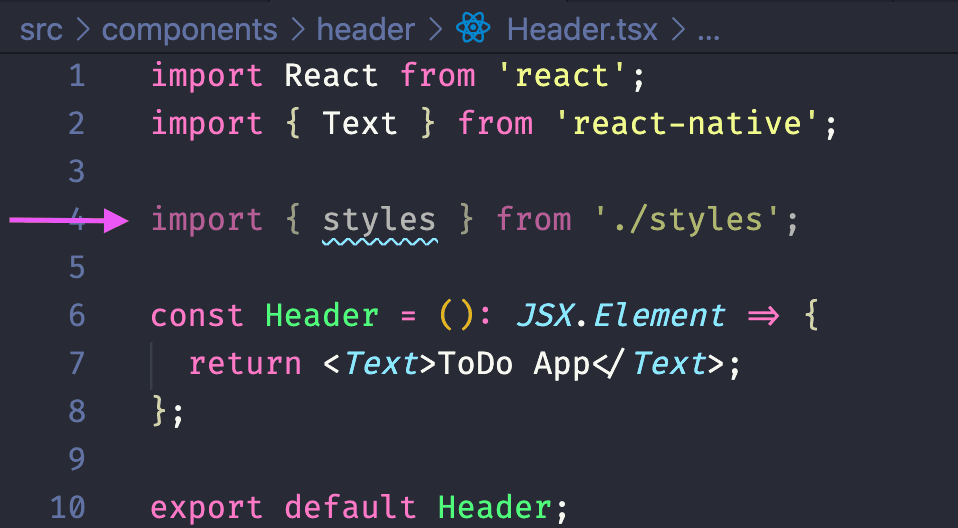Click the pink arrow pointing at line 4
Viewport: 958px width, 528px height.
(x=70, y=221)
